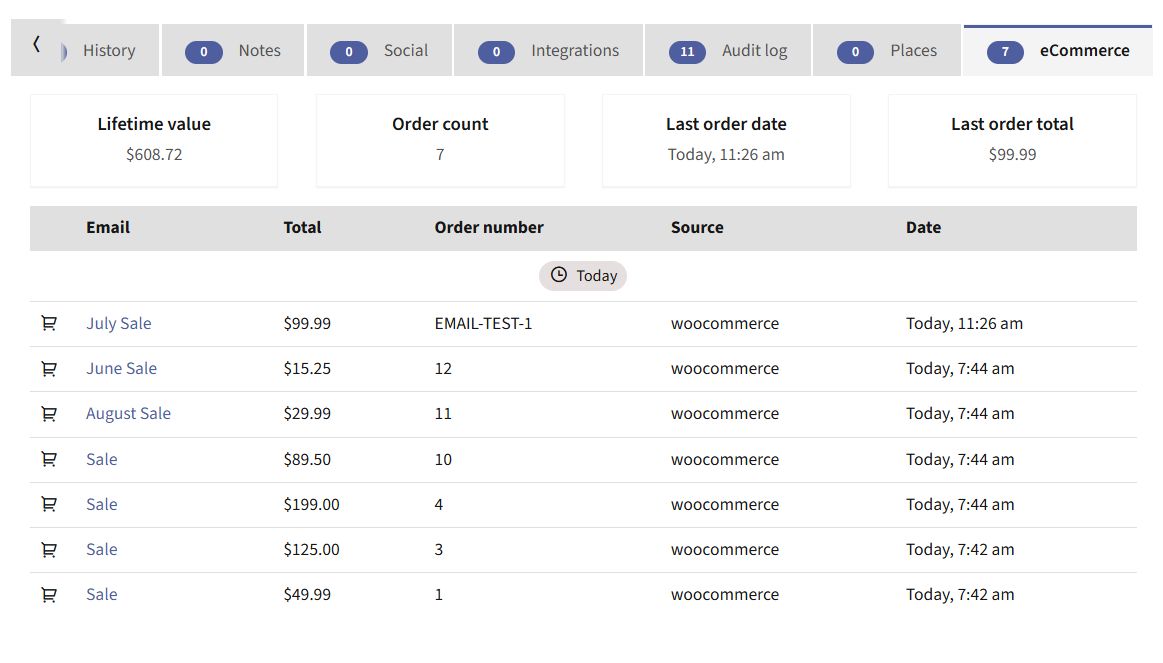Open the July Sale email link
This screenshot has height=663, width=1163.
[x=119, y=323]
